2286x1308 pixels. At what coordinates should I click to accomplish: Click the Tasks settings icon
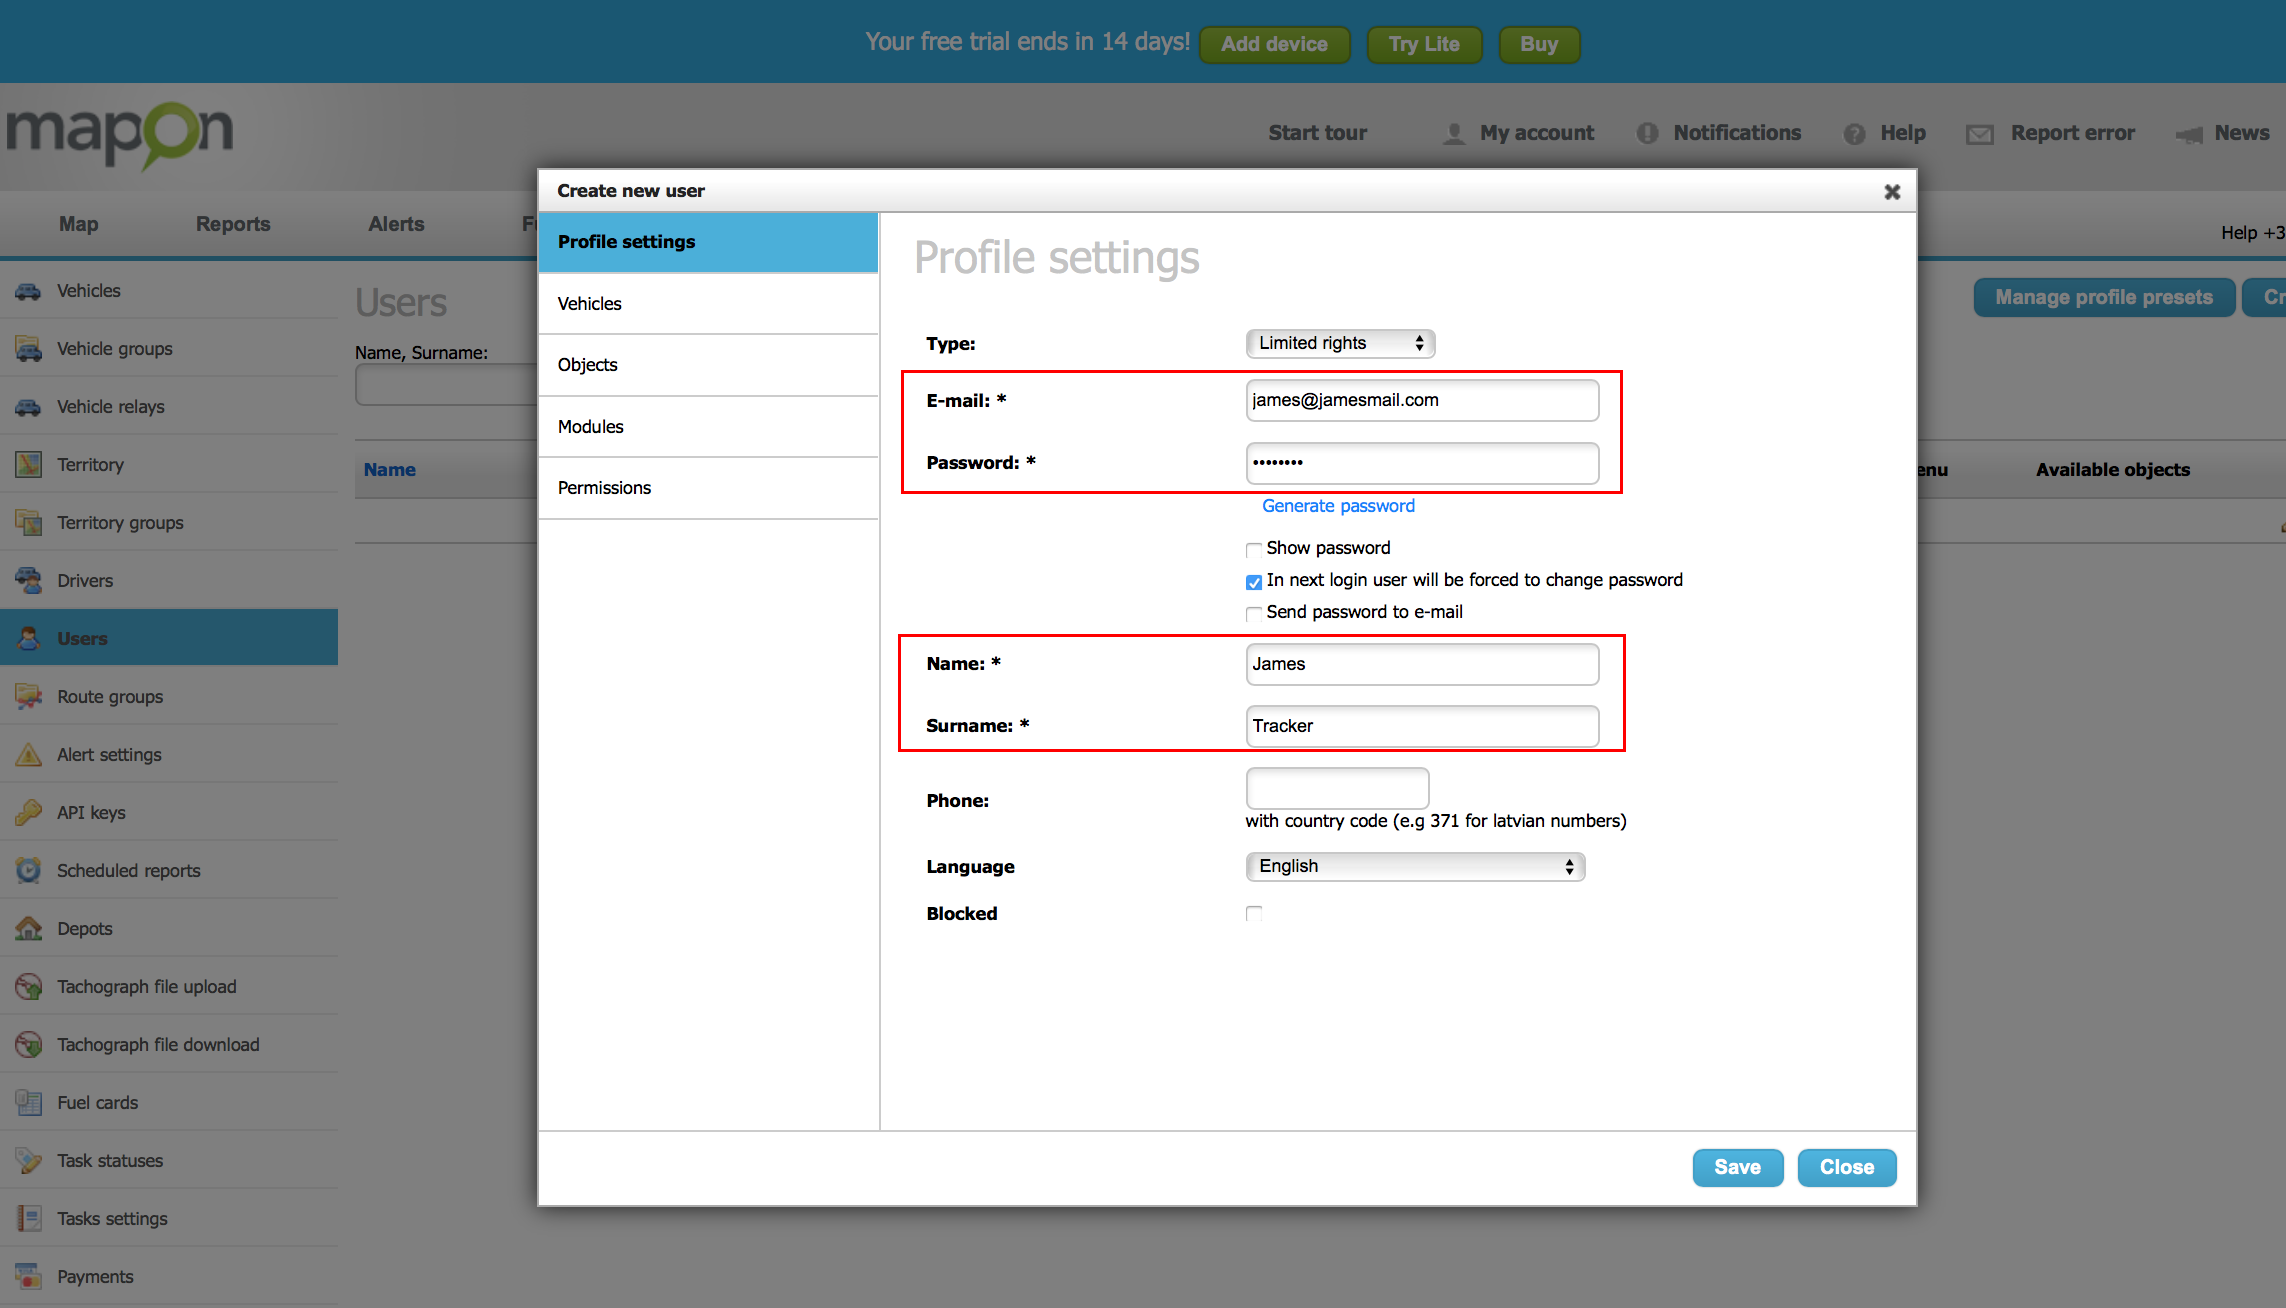tap(28, 1219)
